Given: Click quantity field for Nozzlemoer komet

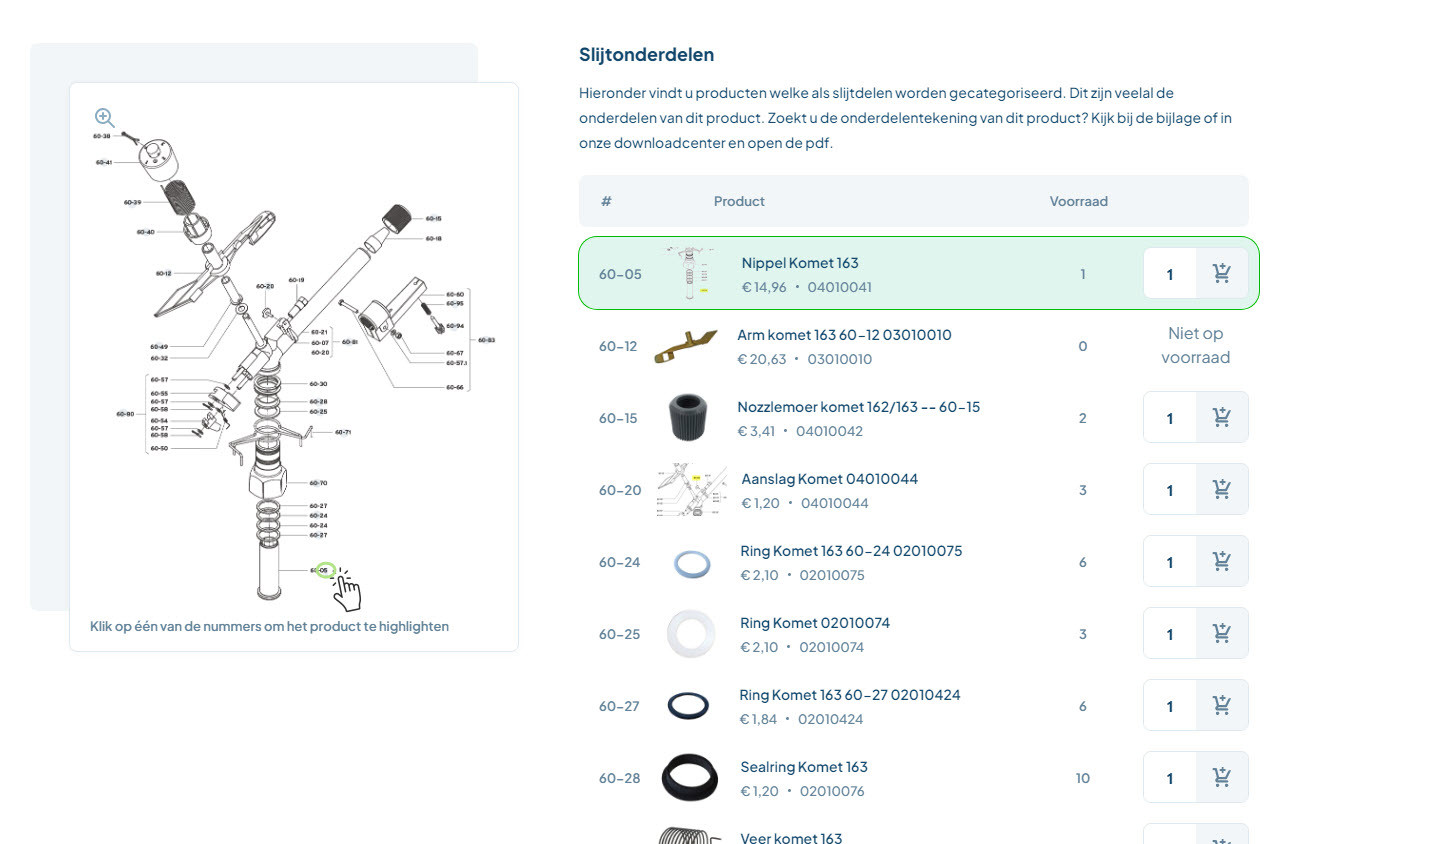Looking at the screenshot, I should pos(1170,418).
